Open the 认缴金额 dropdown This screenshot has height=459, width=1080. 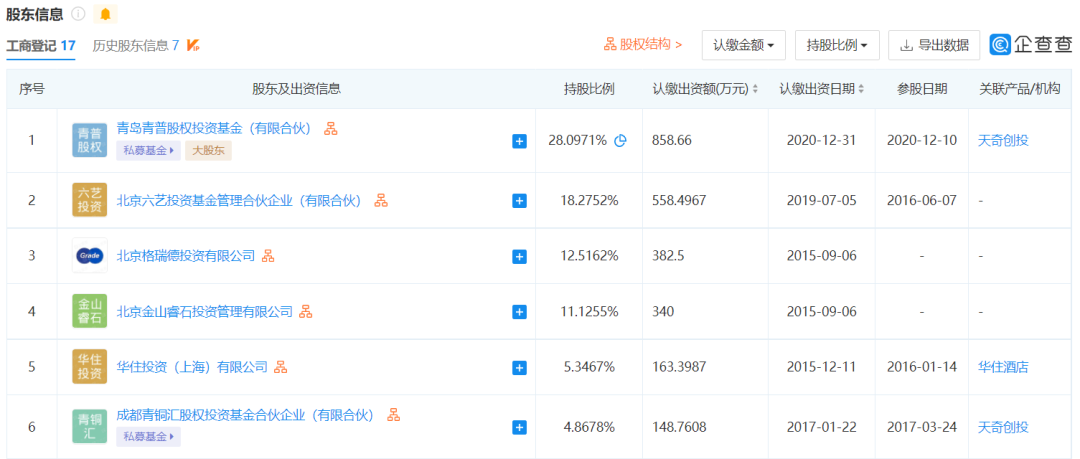(743, 45)
